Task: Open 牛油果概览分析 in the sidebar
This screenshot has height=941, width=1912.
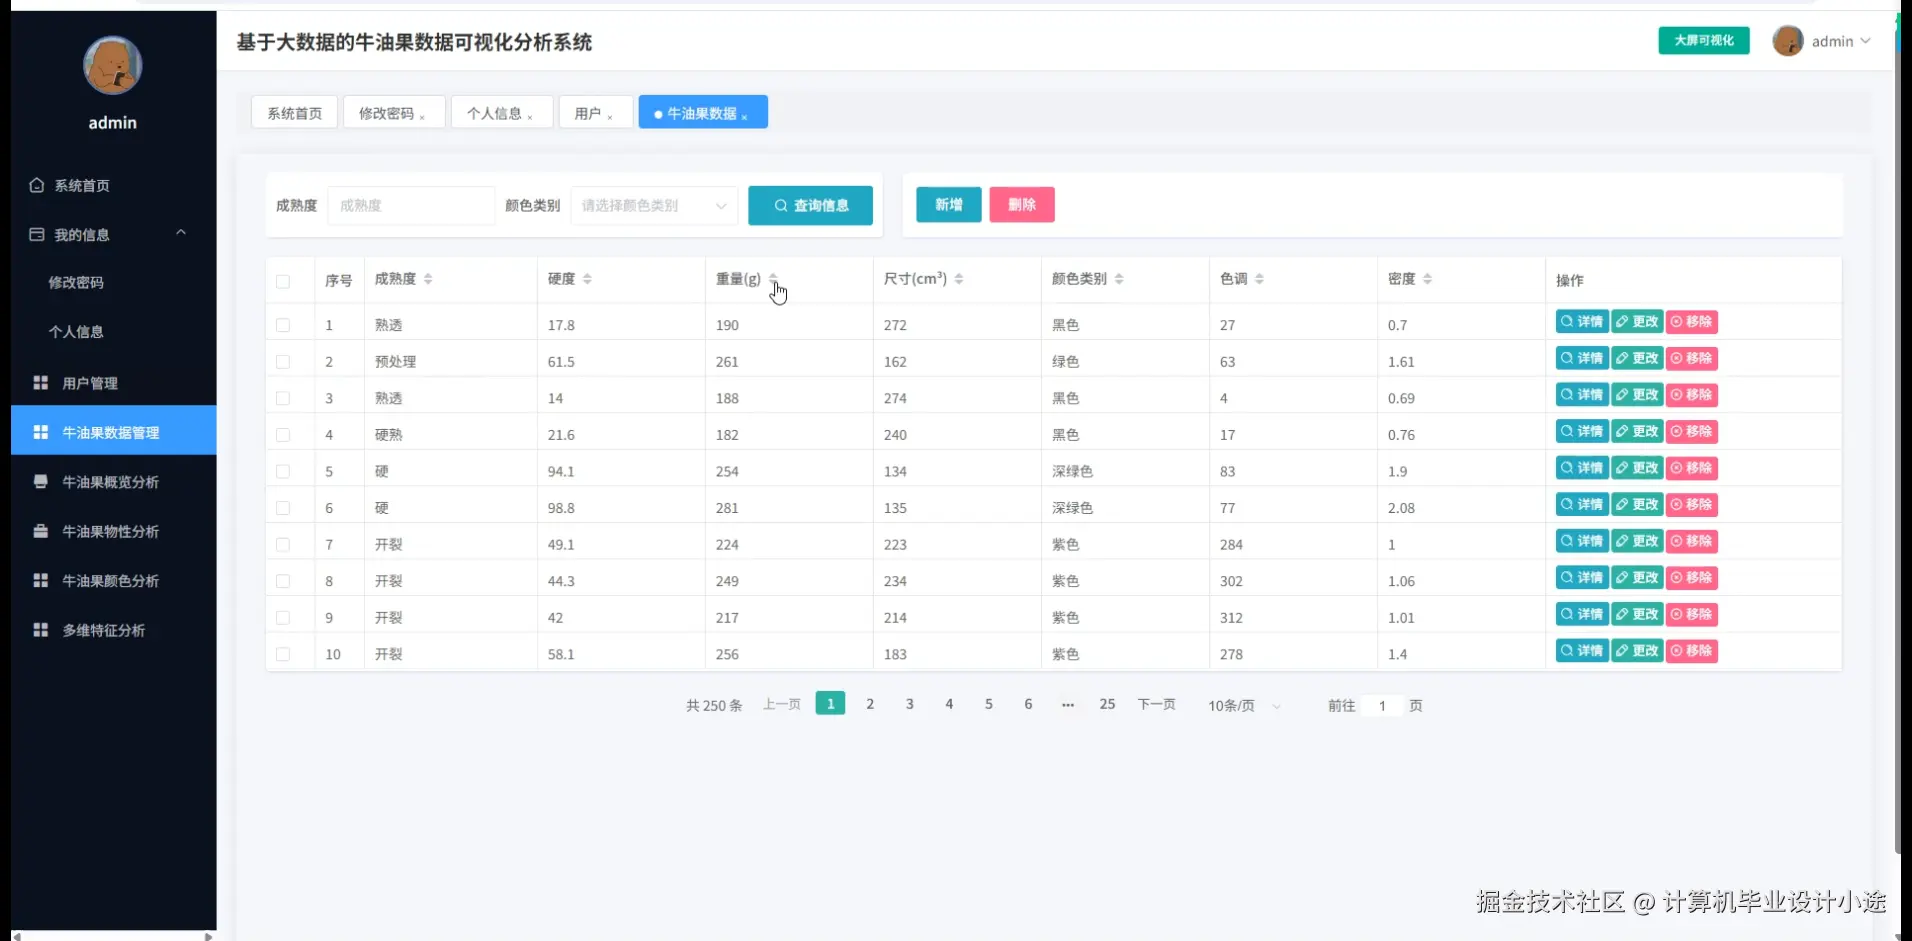Action: coord(104,481)
